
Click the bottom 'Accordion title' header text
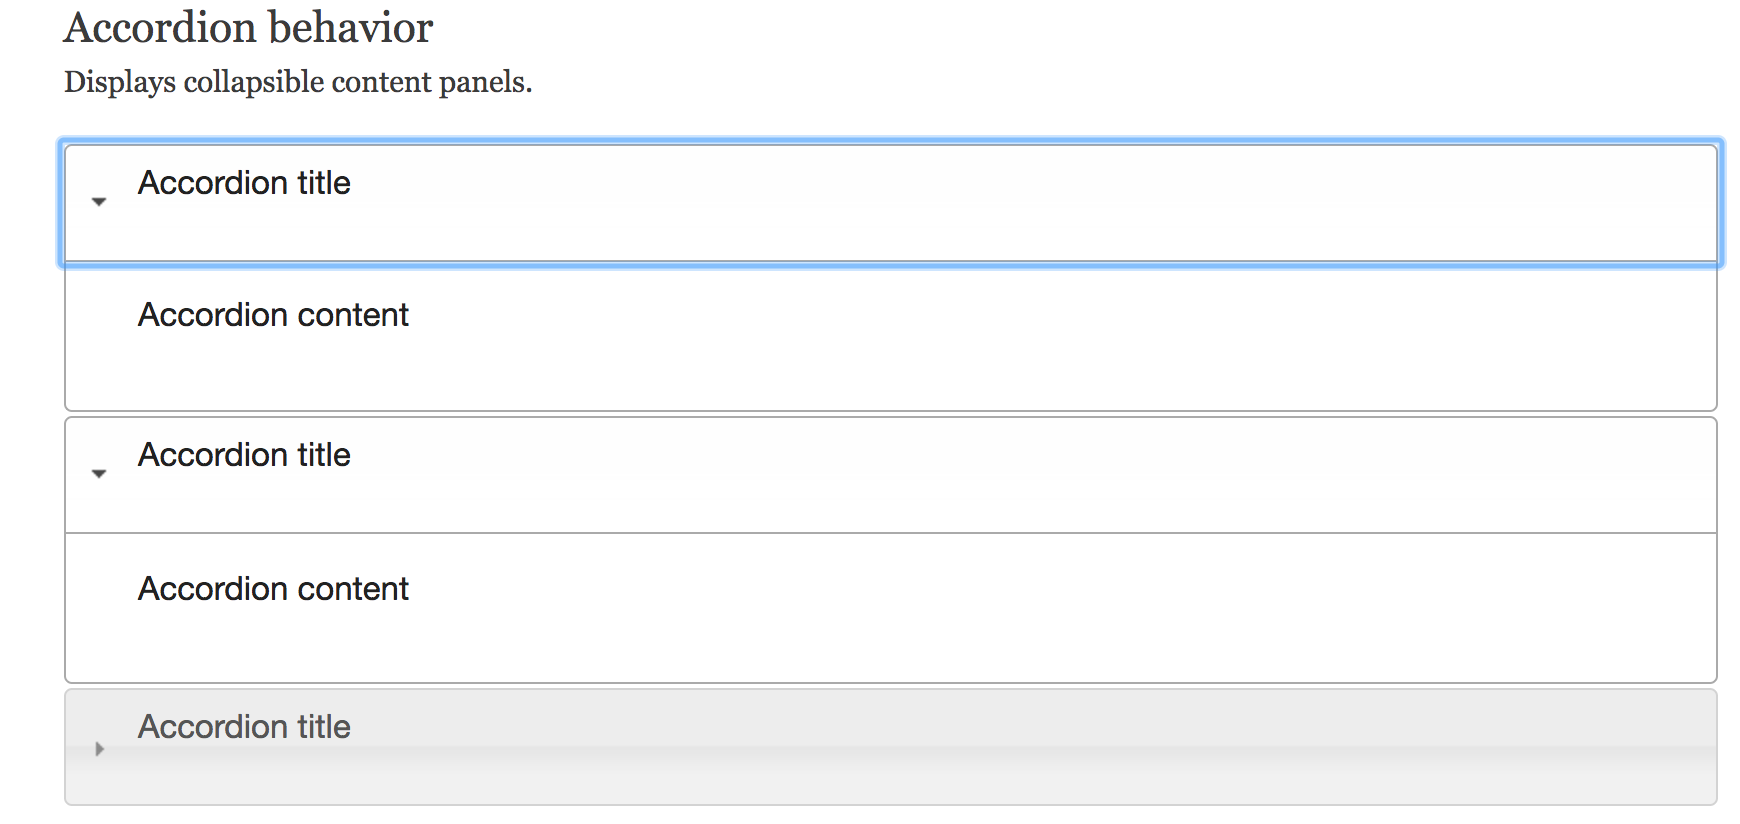(x=245, y=727)
